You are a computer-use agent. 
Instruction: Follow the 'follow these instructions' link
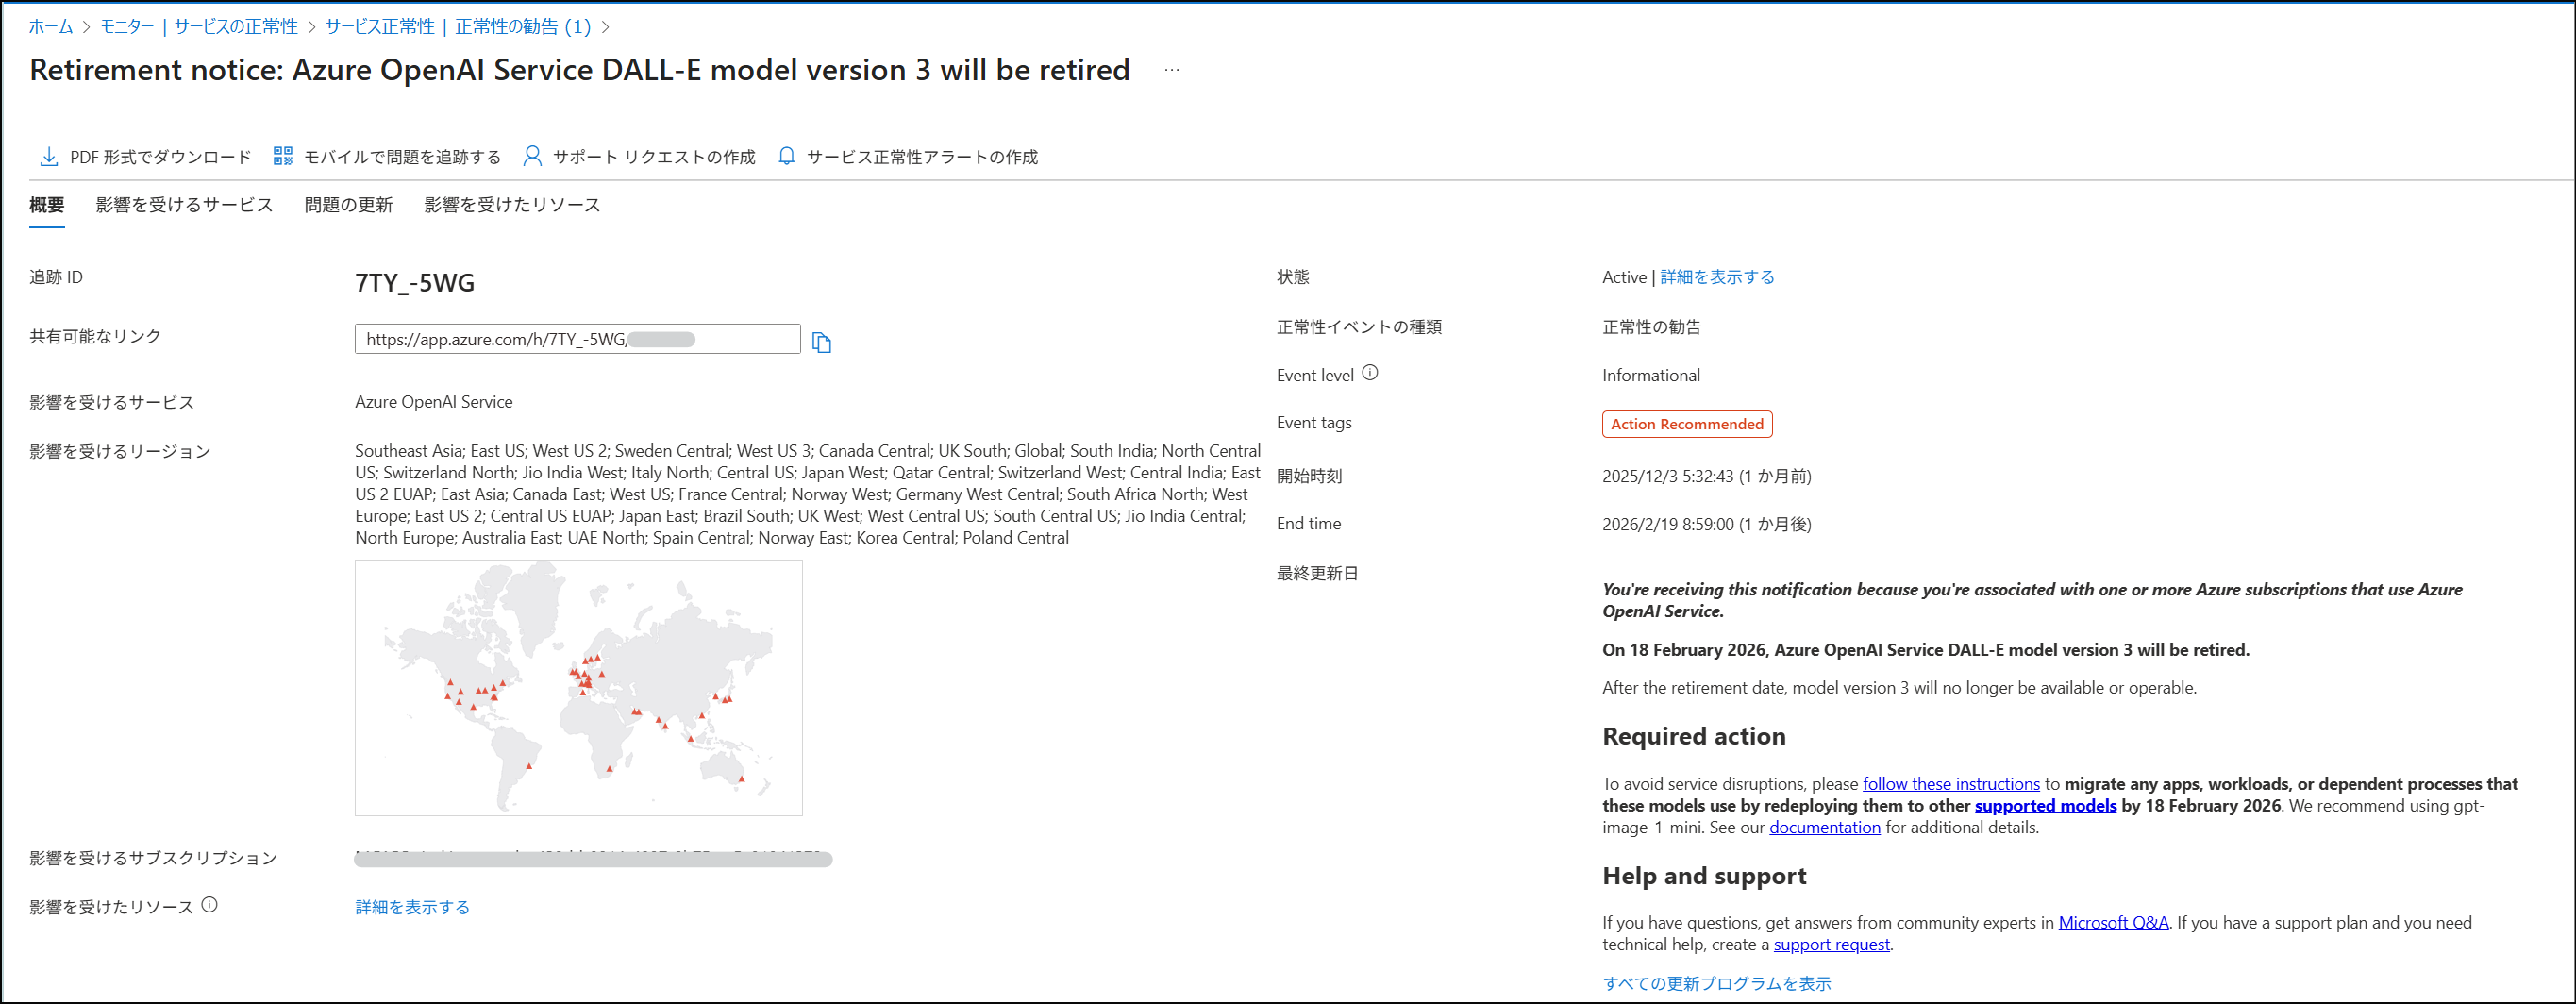(x=1951, y=784)
